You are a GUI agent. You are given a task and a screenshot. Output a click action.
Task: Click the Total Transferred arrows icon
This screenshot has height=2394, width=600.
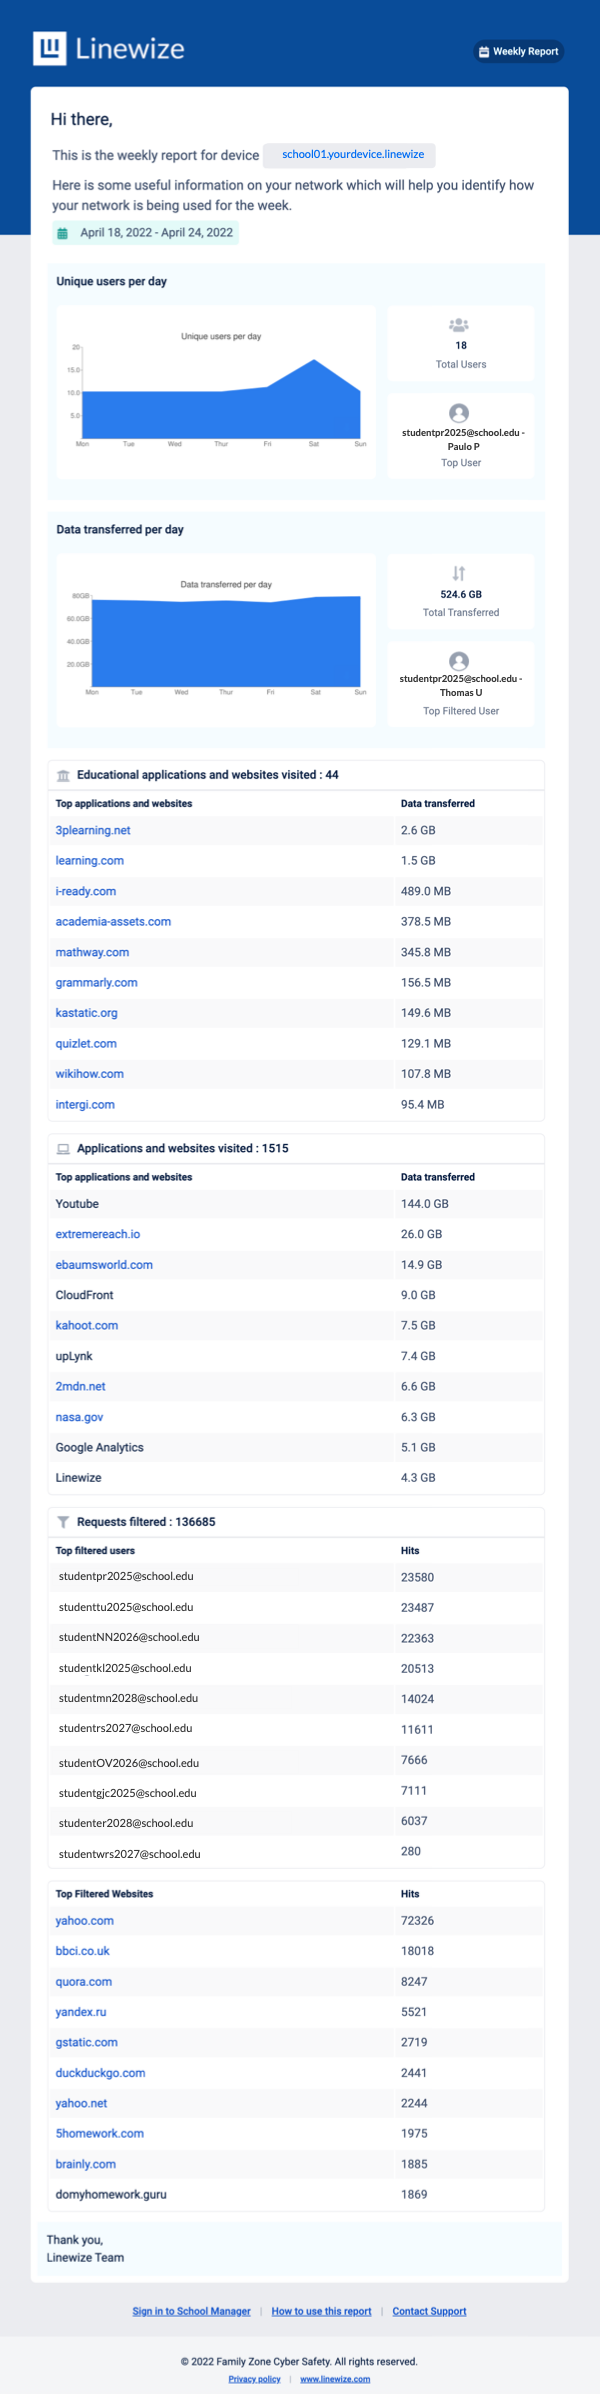[x=459, y=573]
